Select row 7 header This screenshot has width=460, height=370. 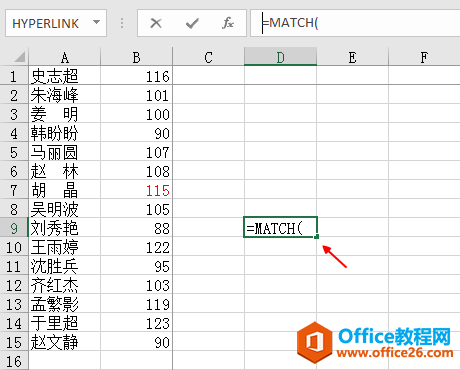pos(14,190)
